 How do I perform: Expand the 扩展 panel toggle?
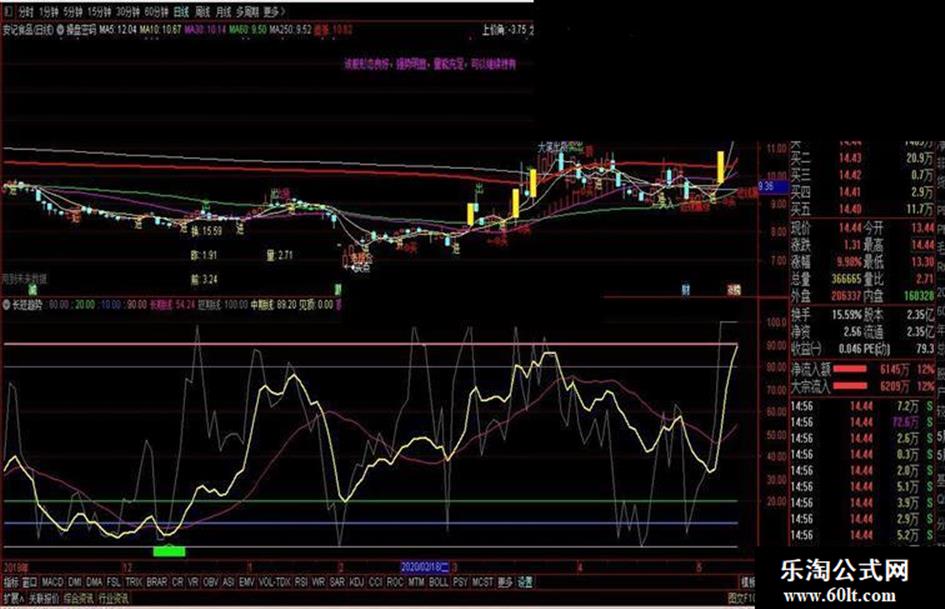coord(13,598)
